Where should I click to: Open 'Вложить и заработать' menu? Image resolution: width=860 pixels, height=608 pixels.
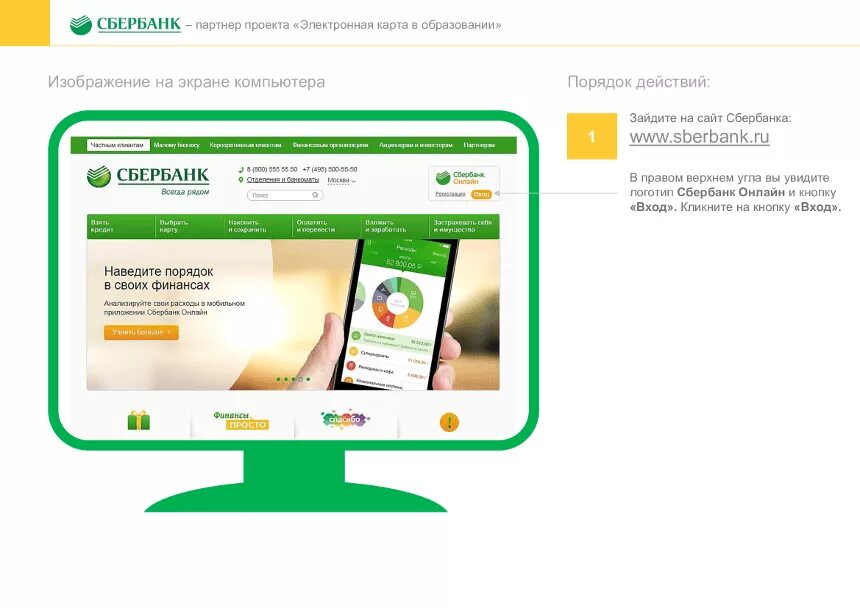395,226
